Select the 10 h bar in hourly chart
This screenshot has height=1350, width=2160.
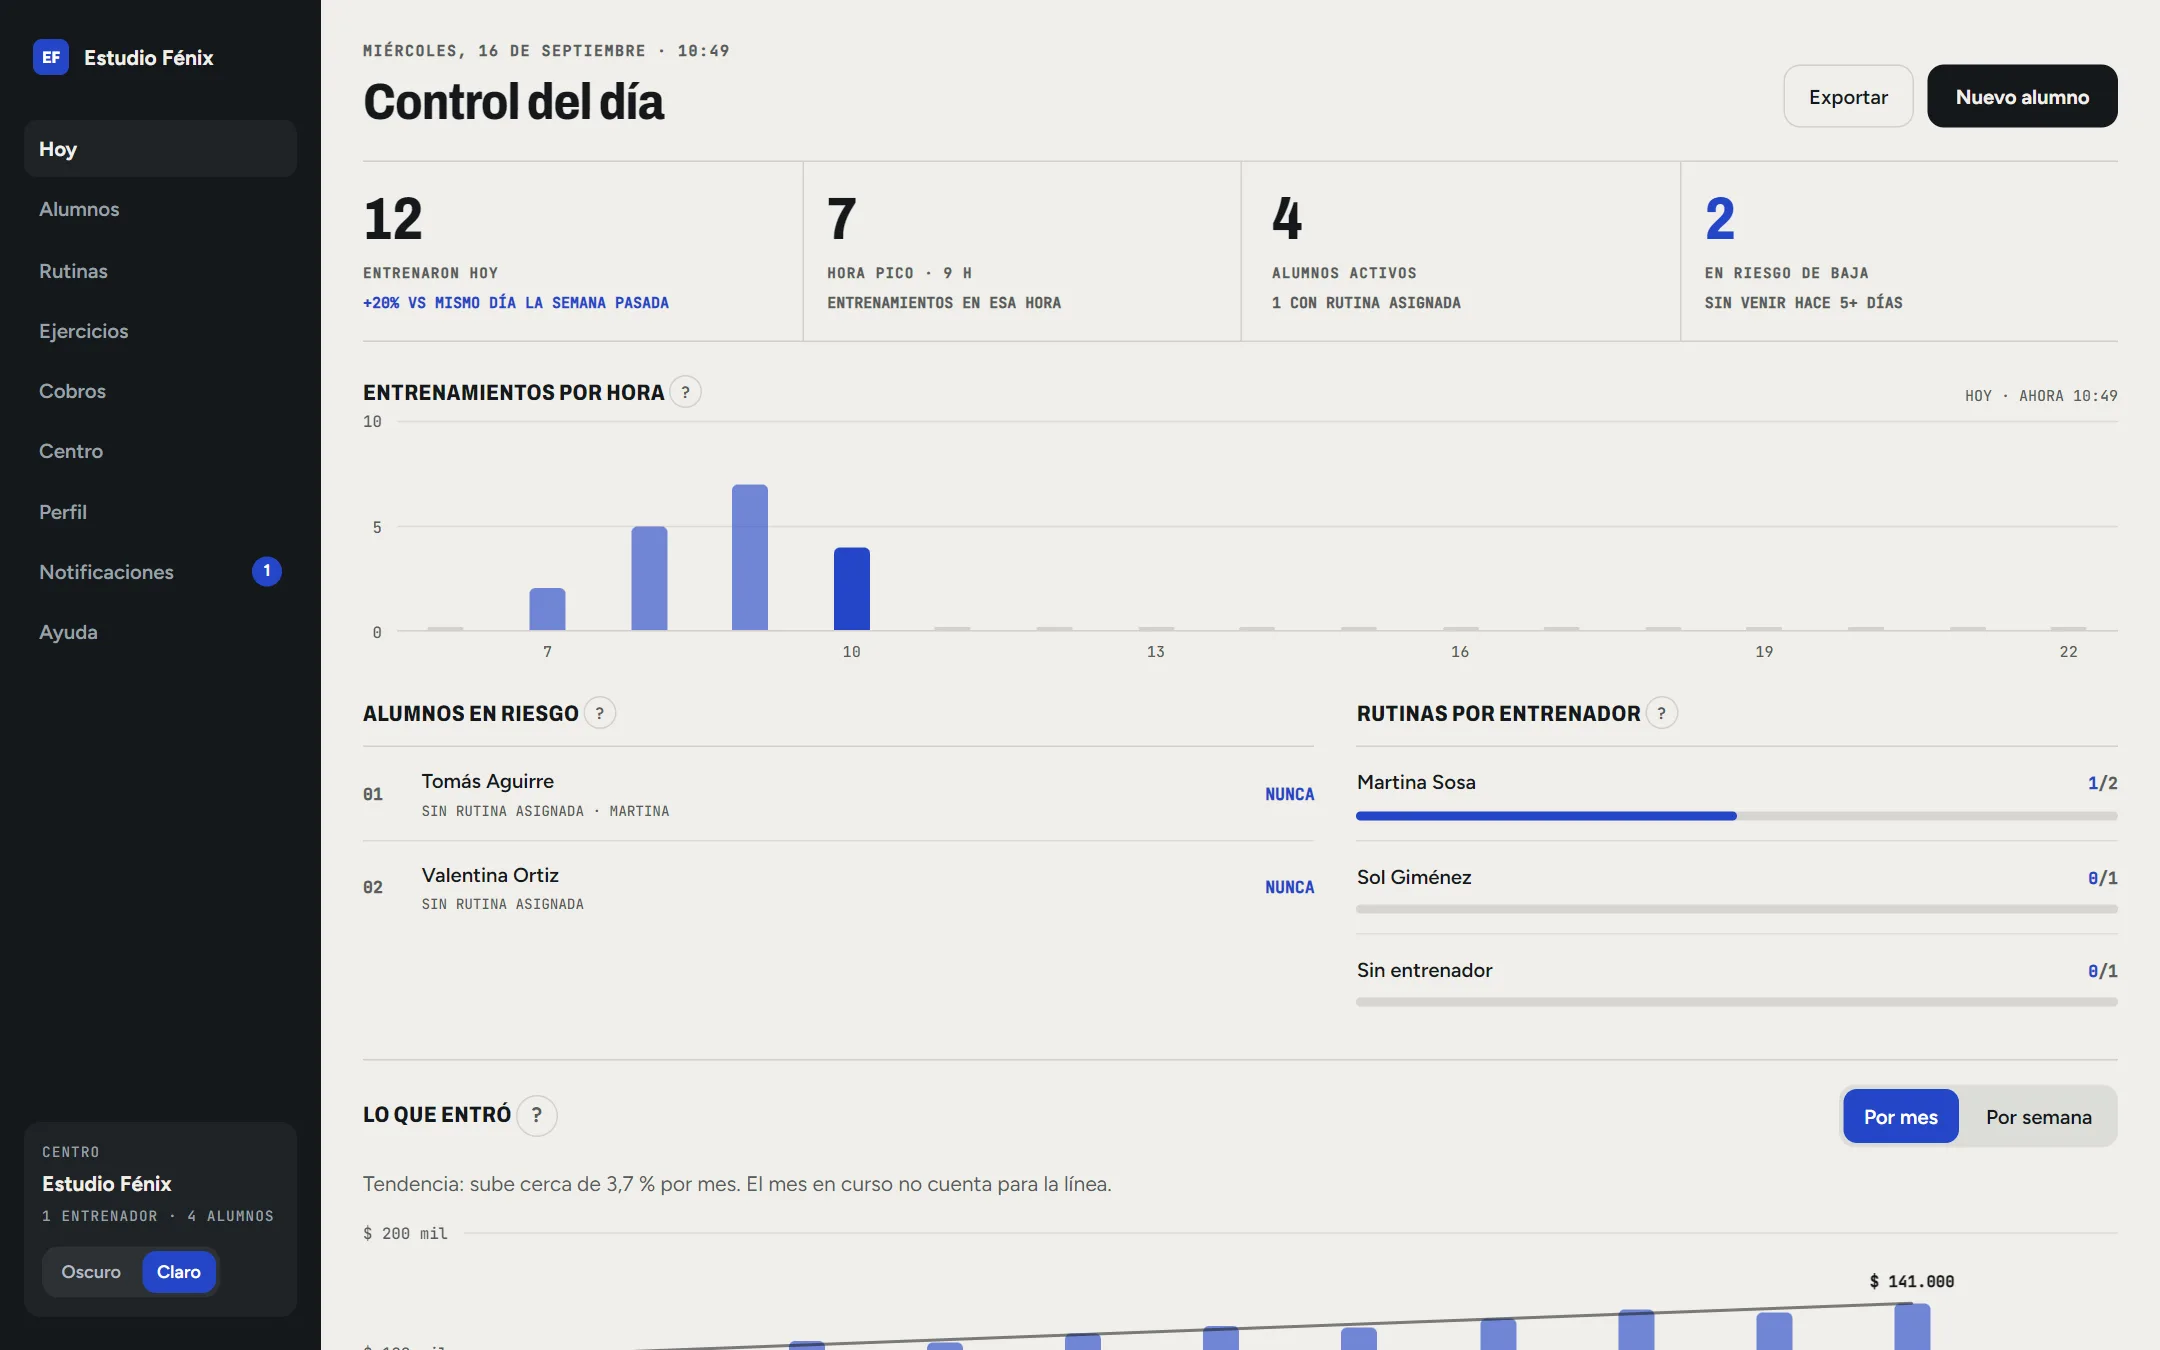(852, 589)
